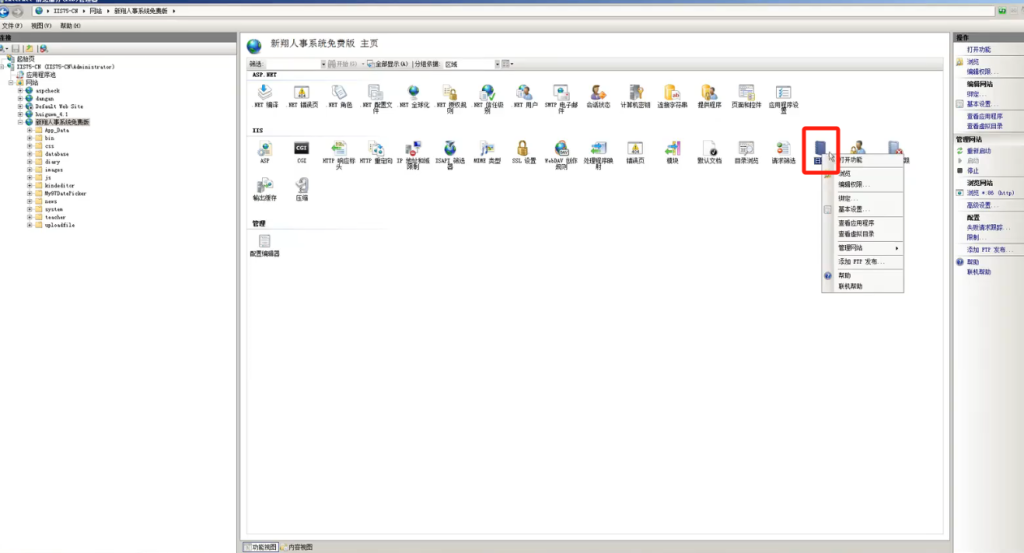The image size is (1024, 553).
Task: Choose 编辑权限 in the context menu
Action: click(854, 185)
